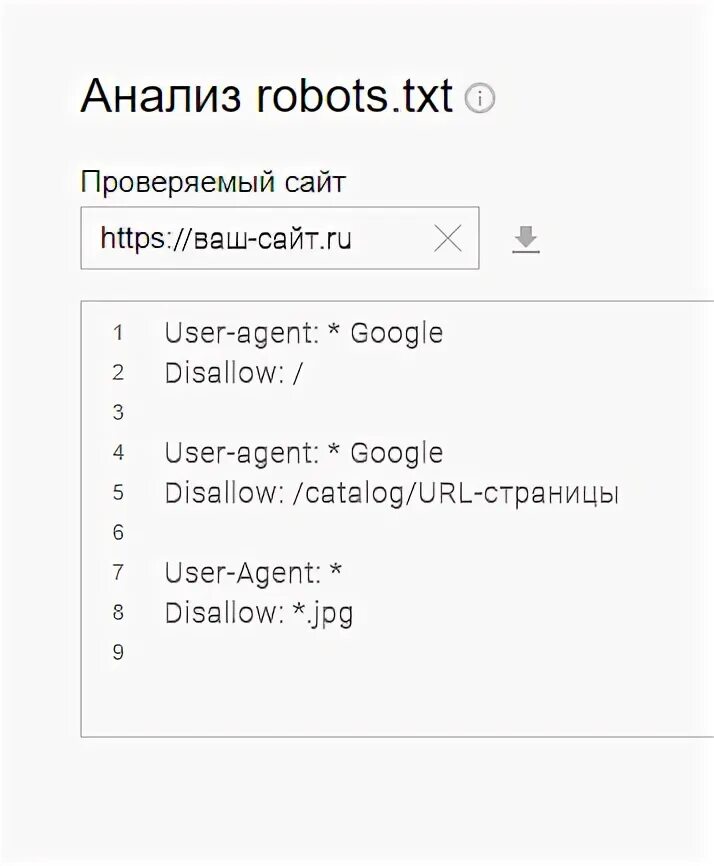Screen dimensions: 714x866
Task: Click the Анализ robots.txt heading
Action: [x=266, y=96]
